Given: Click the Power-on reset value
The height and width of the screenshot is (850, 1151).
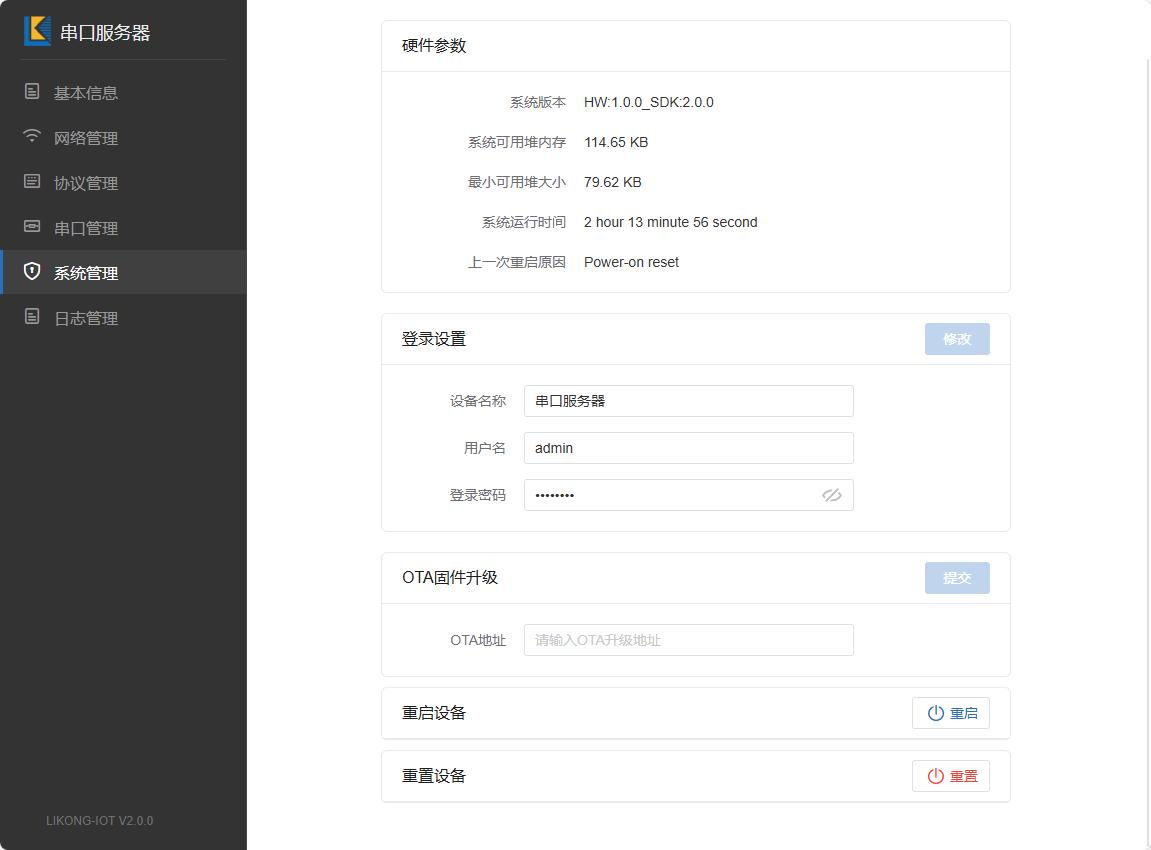Looking at the screenshot, I should pos(631,262).
